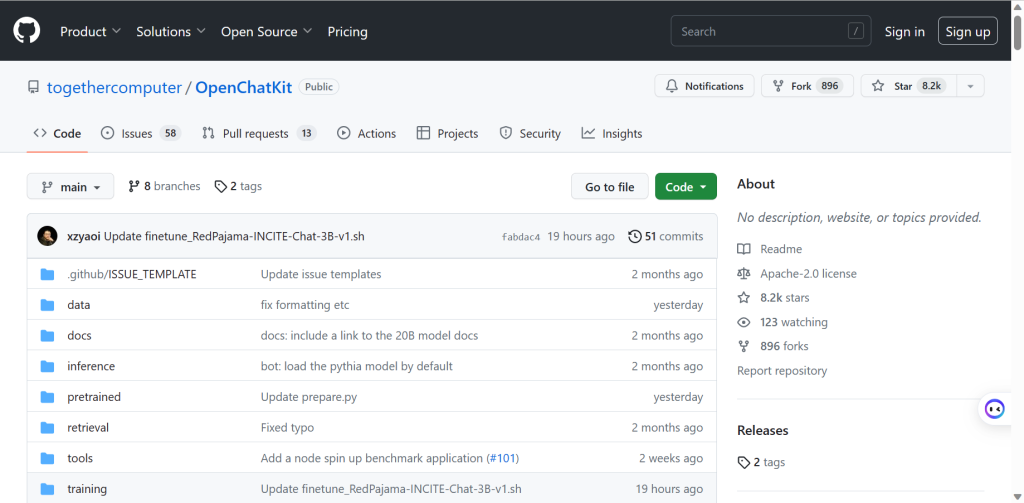Open the commit history clock icon
This screenshot has height=503, width=1024.
coord(634,237)
